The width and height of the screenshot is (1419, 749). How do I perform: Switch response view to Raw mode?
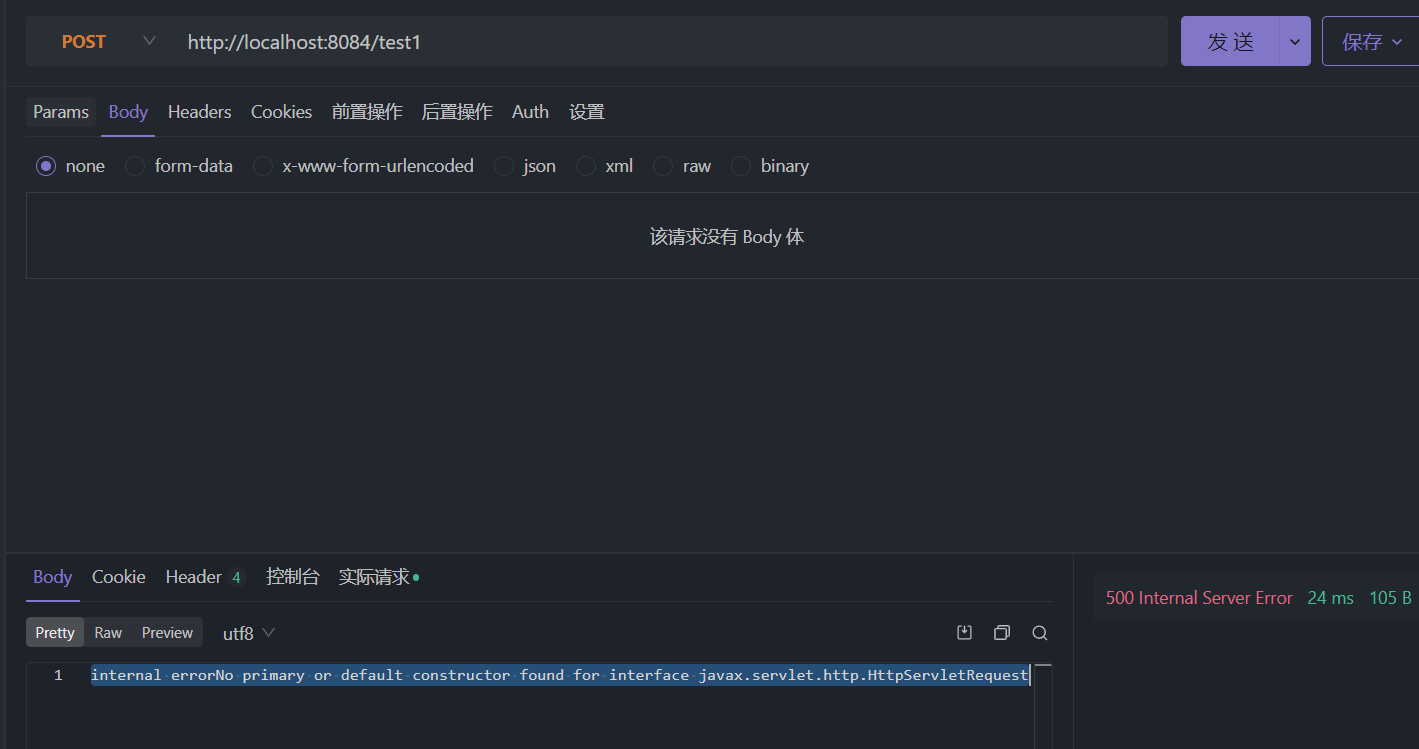click(x=107, y=632)
